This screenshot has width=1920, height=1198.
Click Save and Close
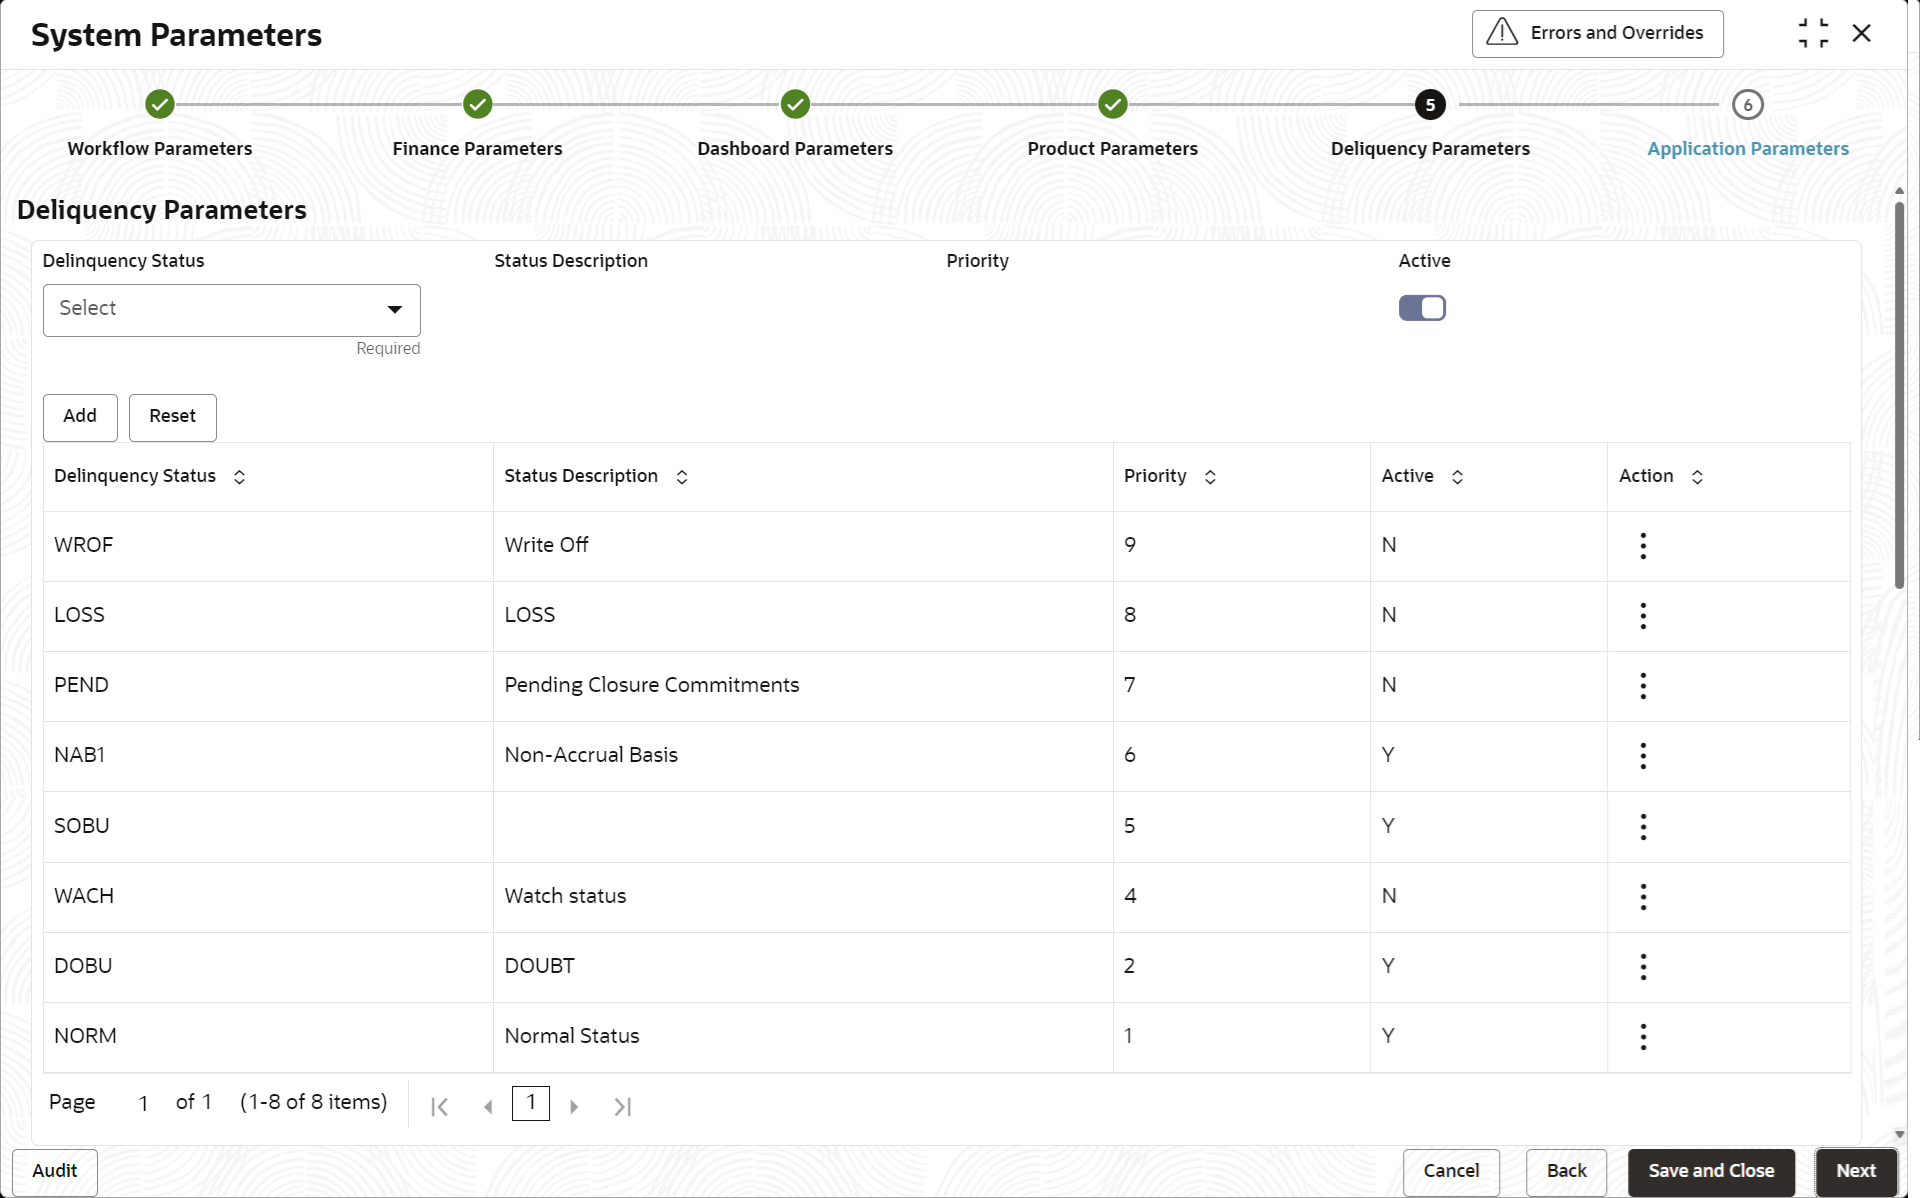pos(1711,1172)
